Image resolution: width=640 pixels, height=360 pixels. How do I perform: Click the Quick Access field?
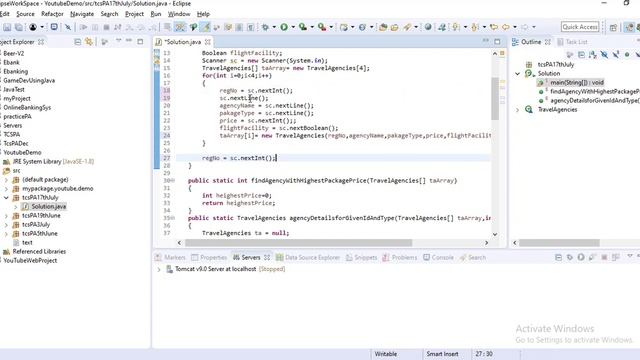click(580, 27)
